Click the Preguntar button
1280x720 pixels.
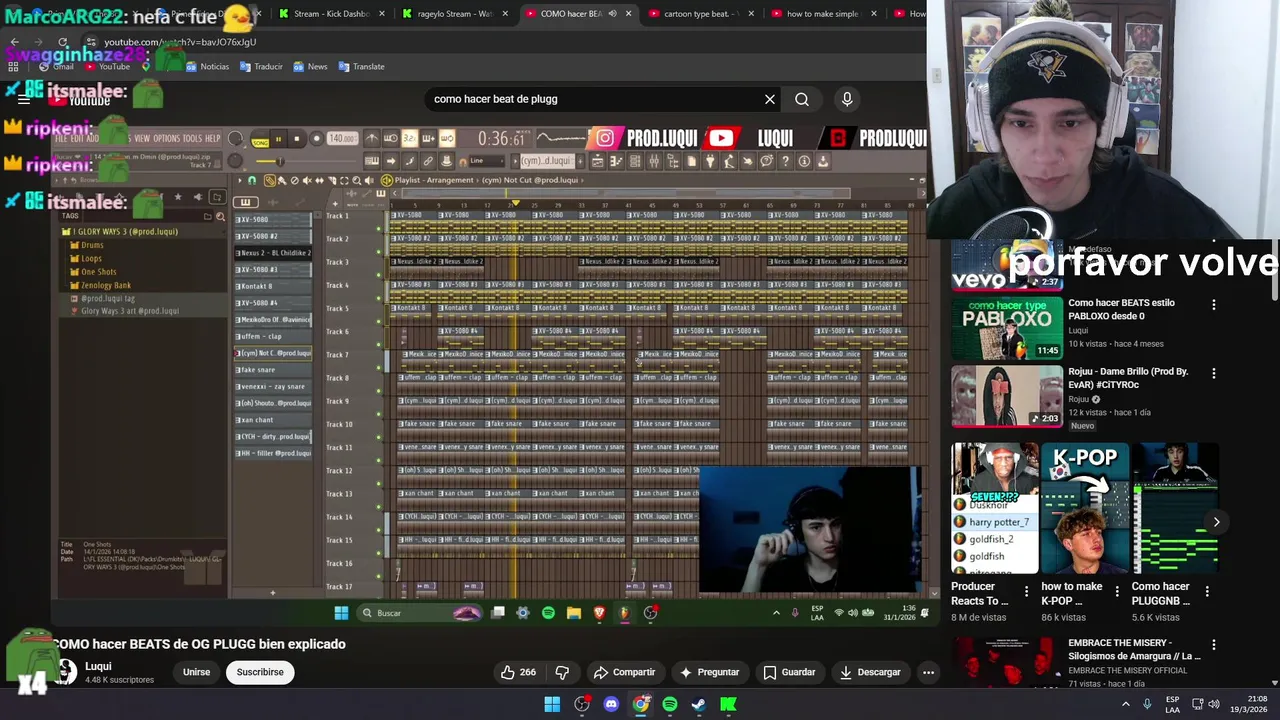tap(709, 672)
